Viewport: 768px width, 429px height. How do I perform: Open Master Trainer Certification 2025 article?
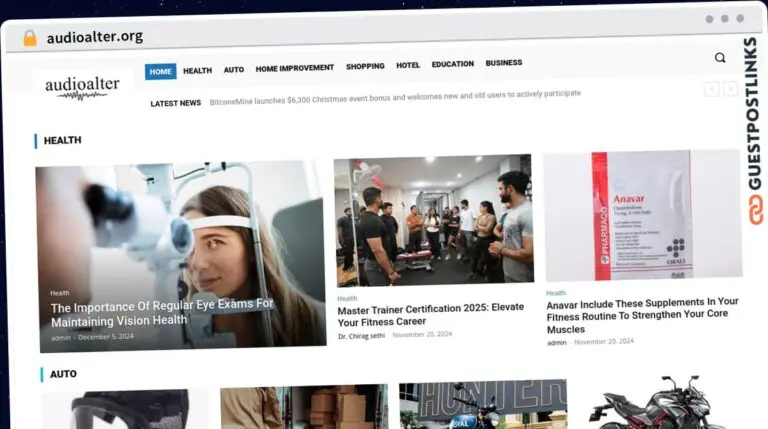(431, 314)
